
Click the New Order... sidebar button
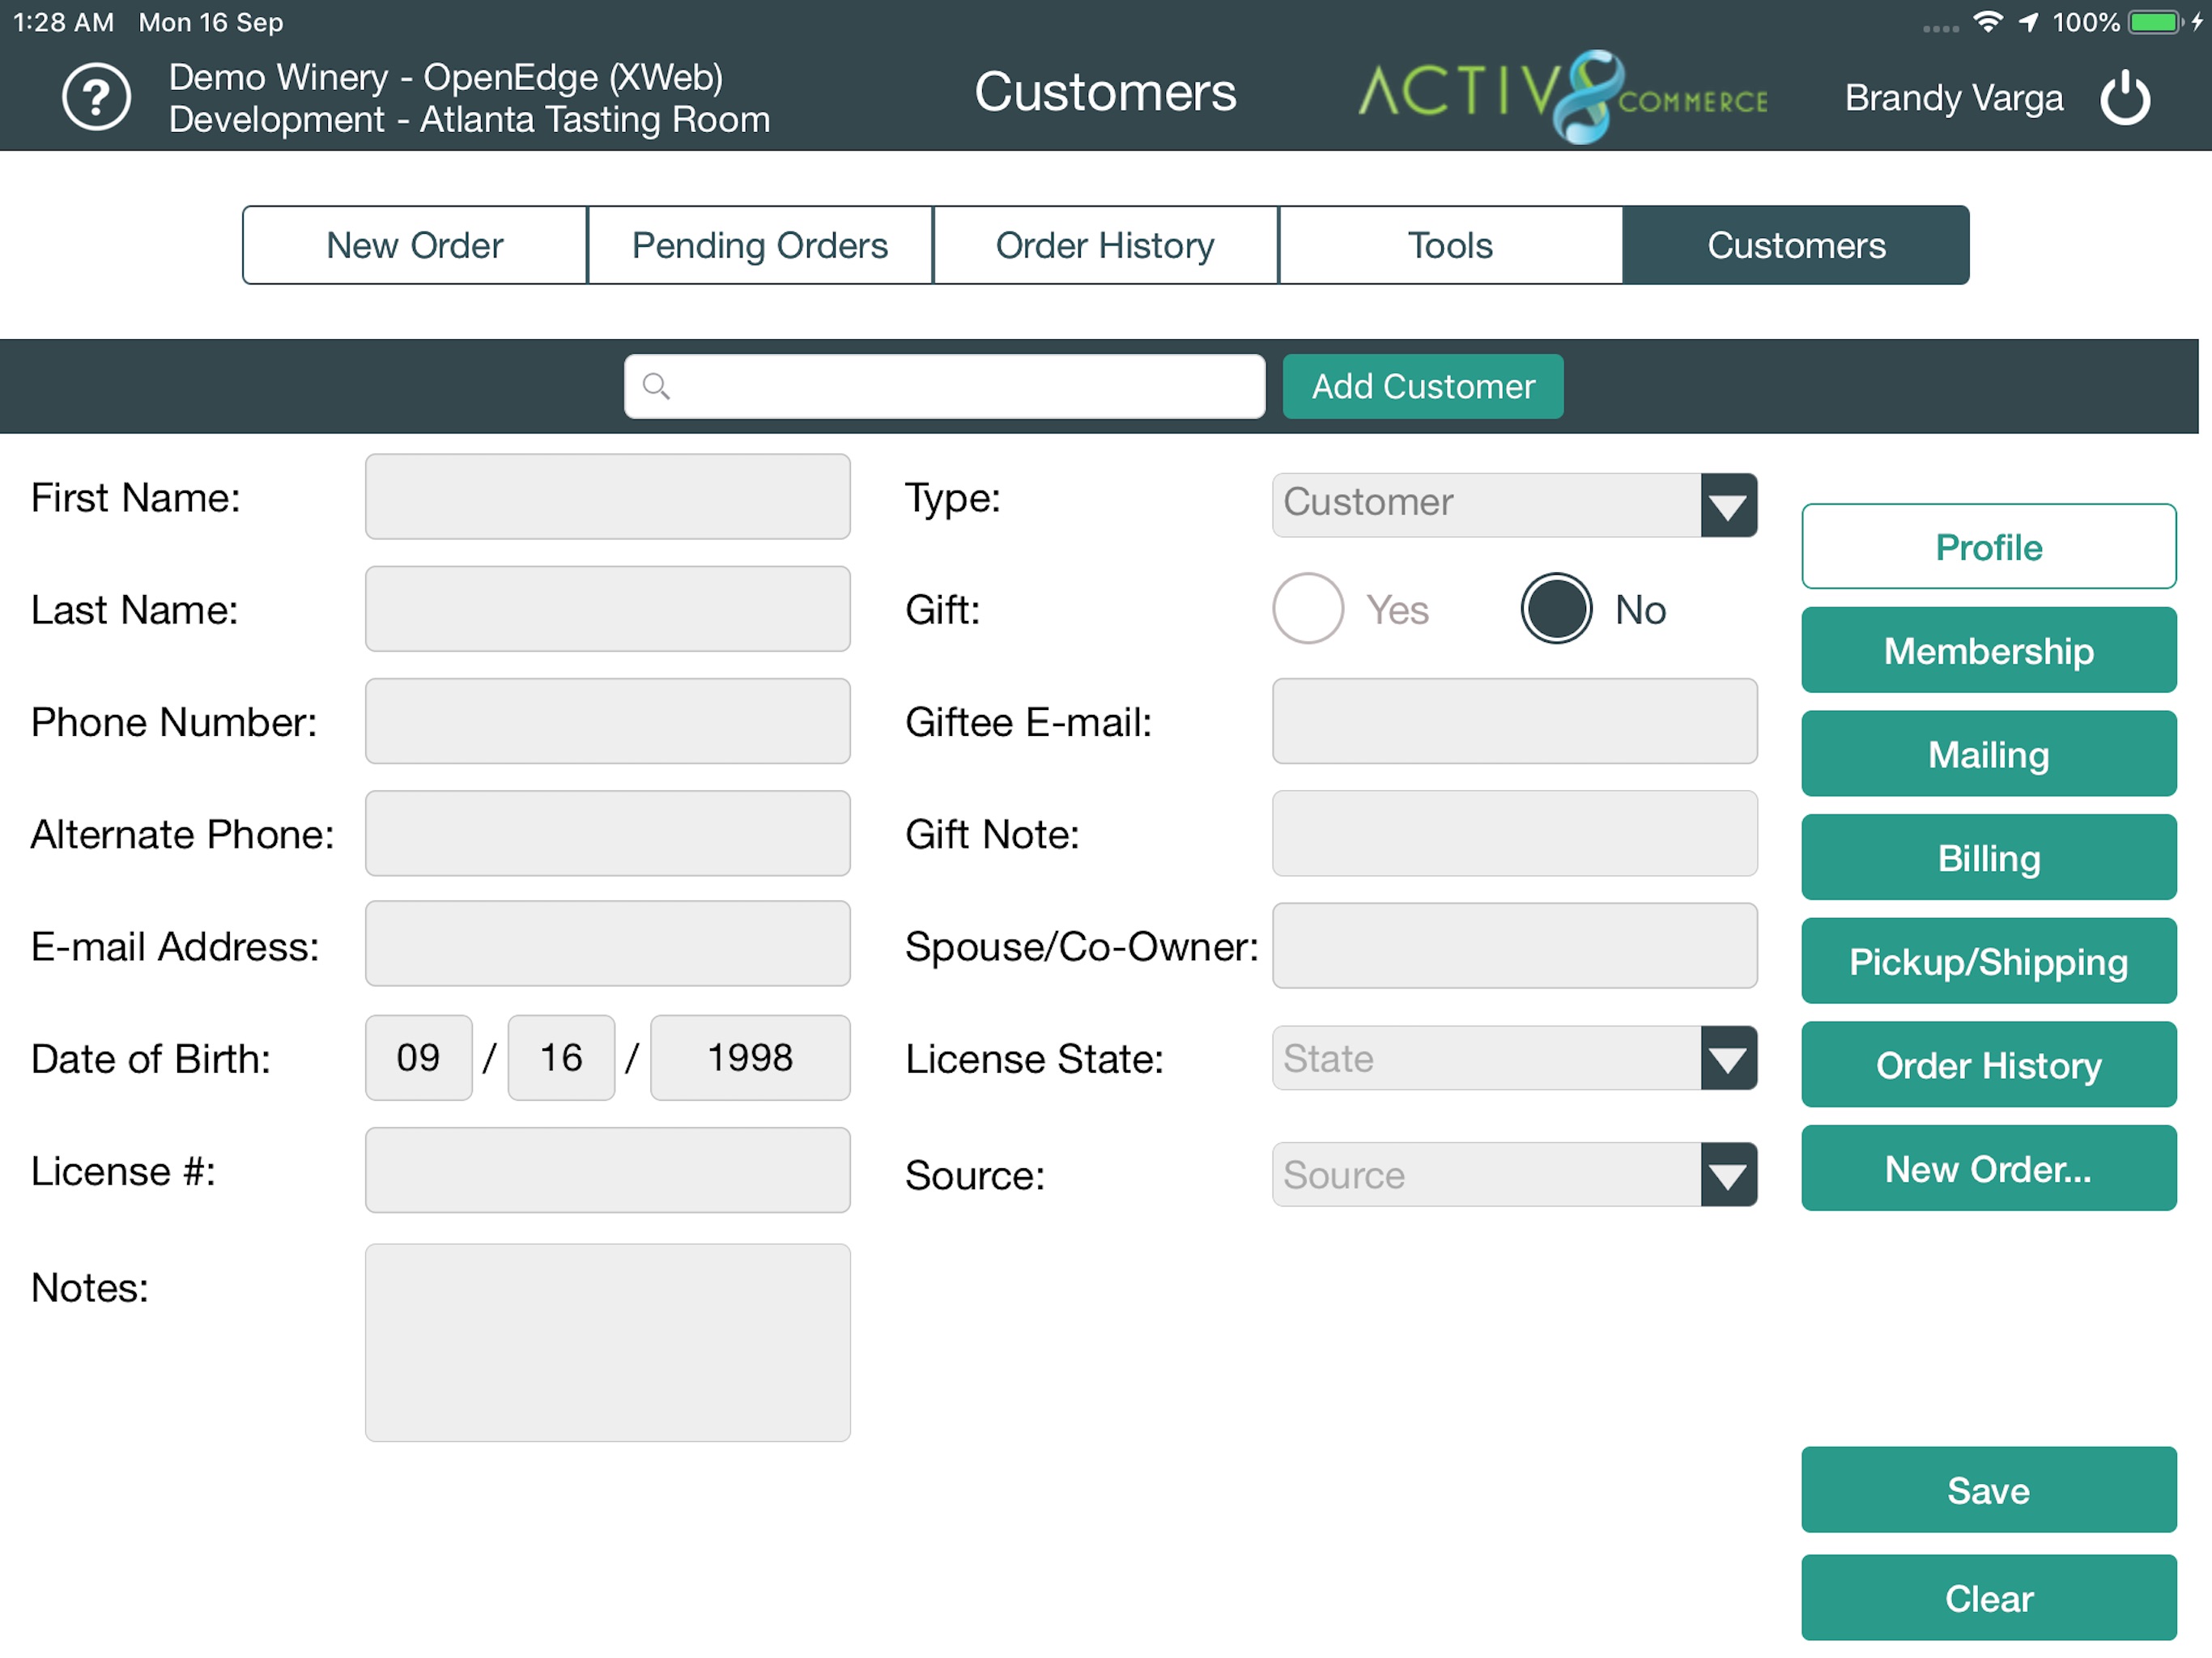point(1988,1169)
